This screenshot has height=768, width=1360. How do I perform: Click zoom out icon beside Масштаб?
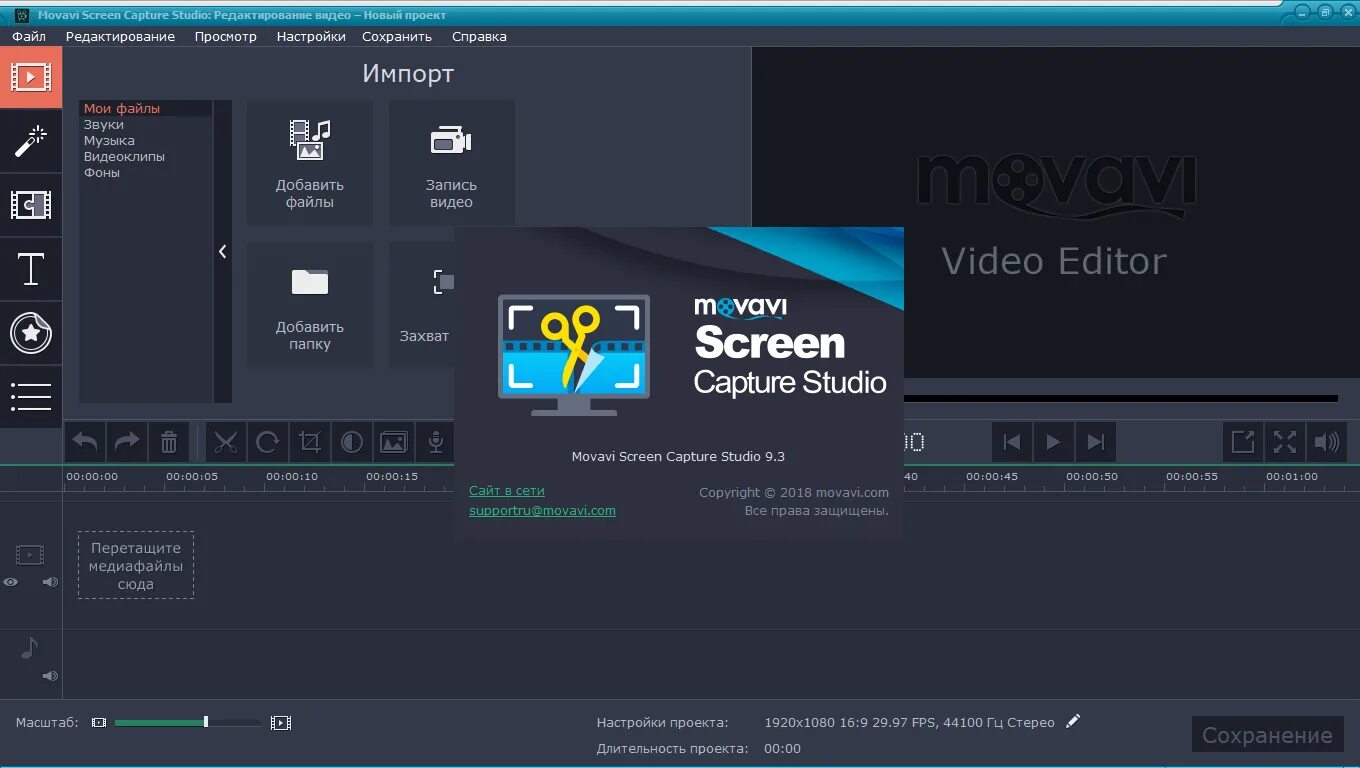[x=98, y=722]
